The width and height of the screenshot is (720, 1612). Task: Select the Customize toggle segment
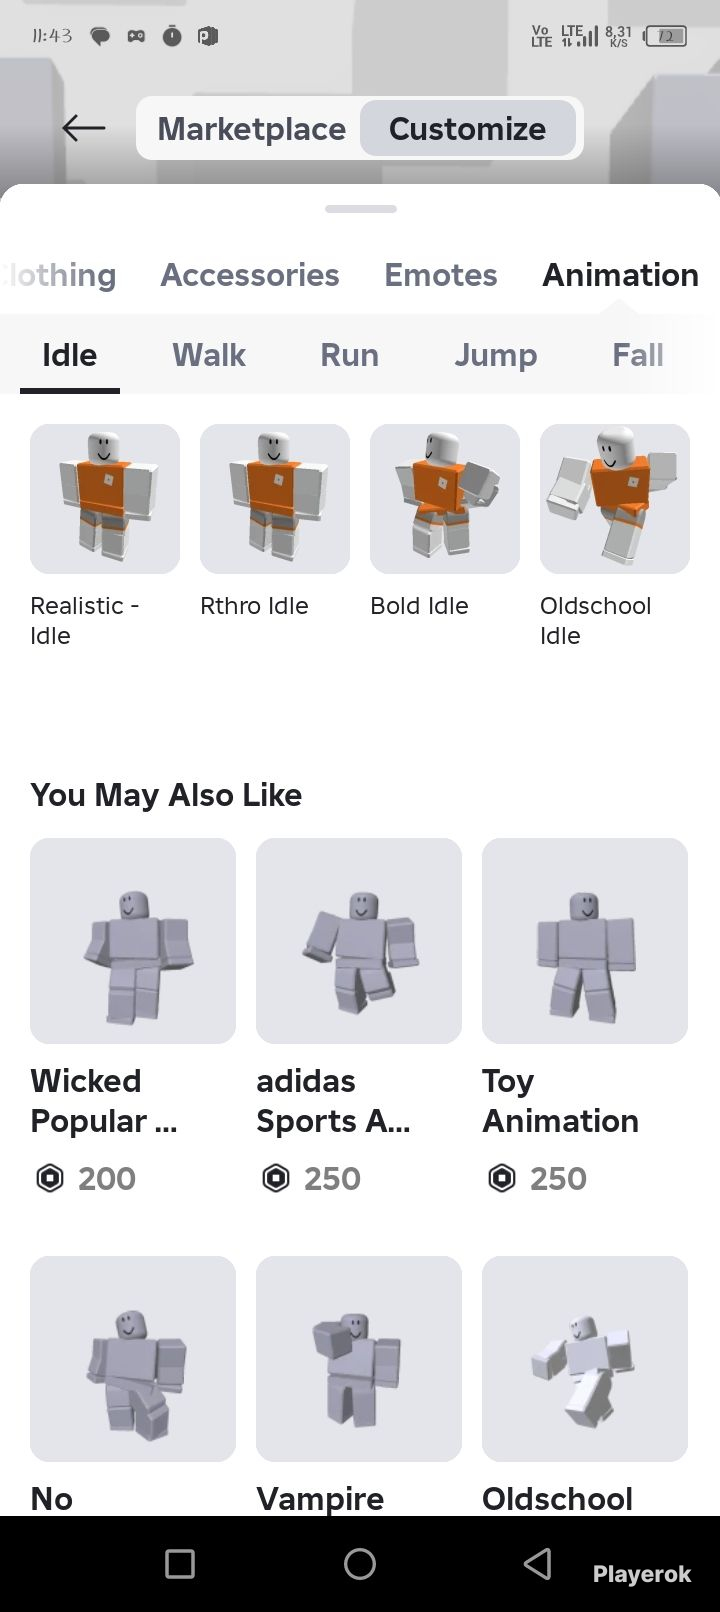(x=467, y=128)
